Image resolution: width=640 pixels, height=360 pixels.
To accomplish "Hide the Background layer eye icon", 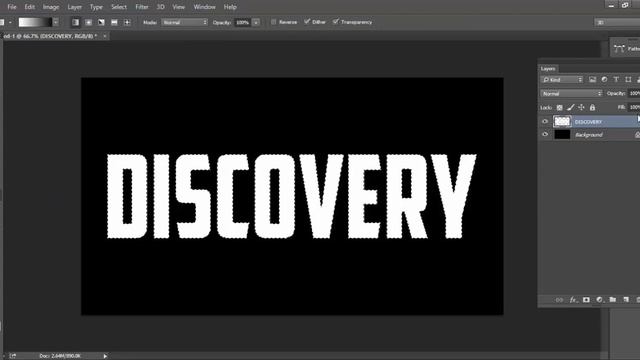I will click(545, 134).
